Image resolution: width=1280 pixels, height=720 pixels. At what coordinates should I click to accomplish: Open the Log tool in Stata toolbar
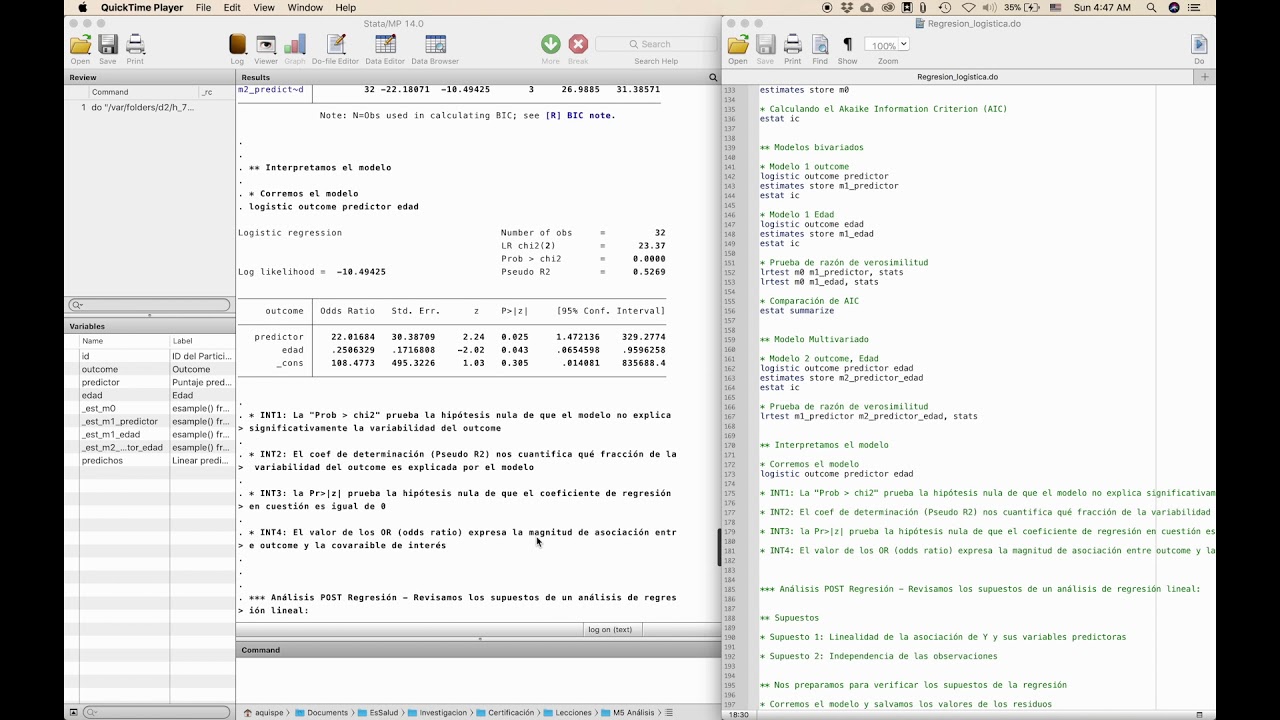(x=237, y=44)
